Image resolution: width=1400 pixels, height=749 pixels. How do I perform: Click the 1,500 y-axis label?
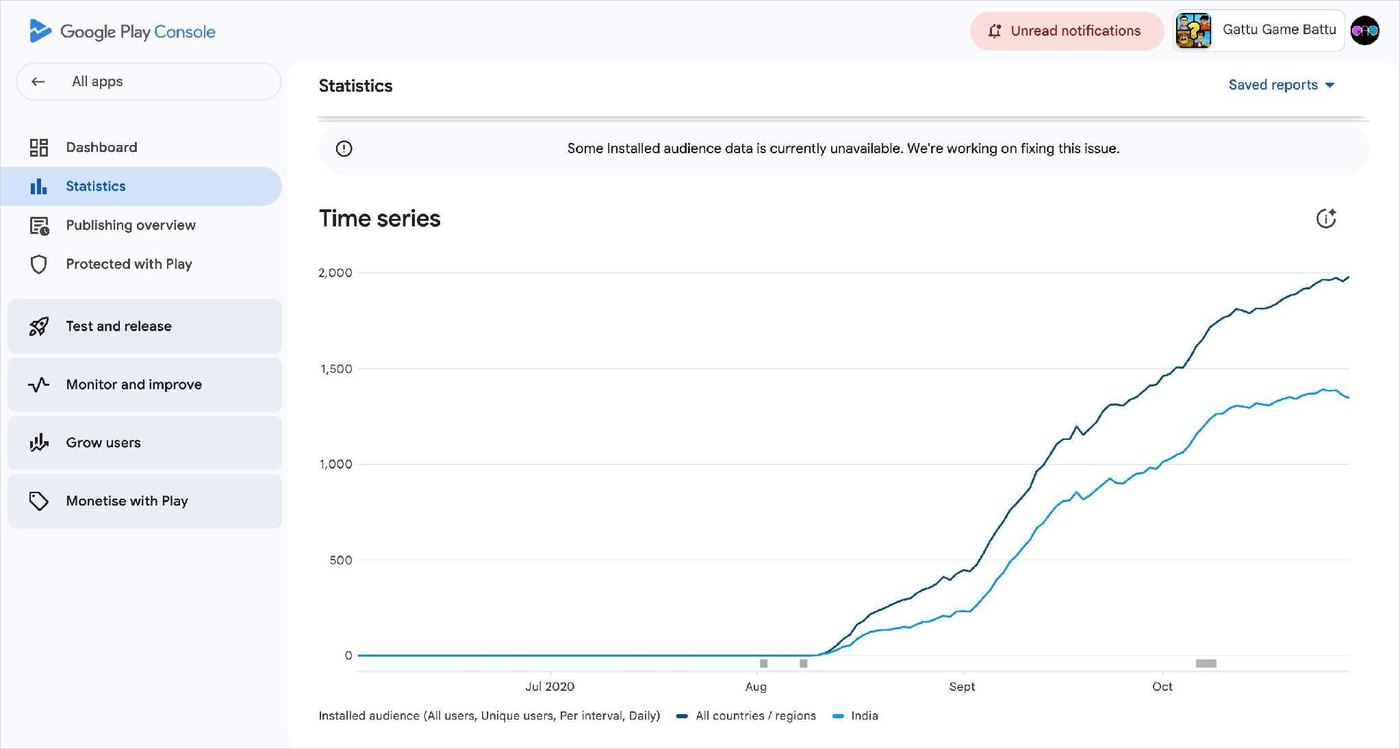pyautogui.click(x=335, y=369)
